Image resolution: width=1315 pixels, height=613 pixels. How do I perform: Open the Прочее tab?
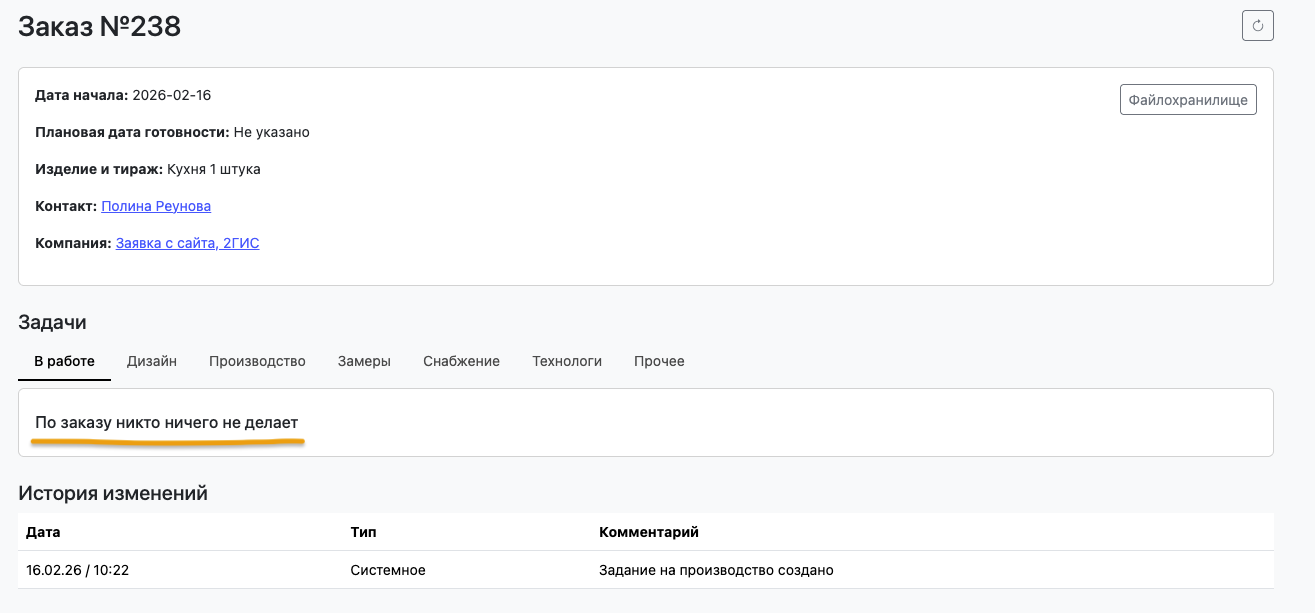[659, 361]
